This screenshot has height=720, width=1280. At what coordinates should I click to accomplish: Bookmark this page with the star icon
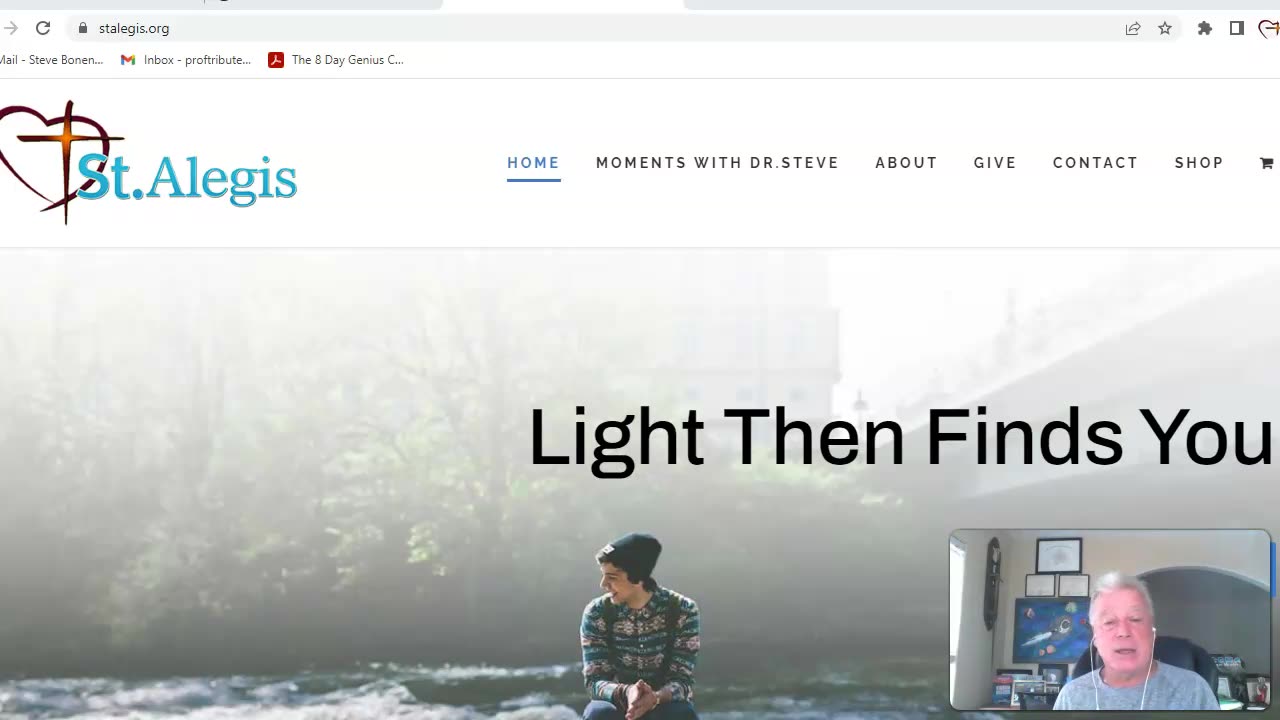click(1165, 28)
